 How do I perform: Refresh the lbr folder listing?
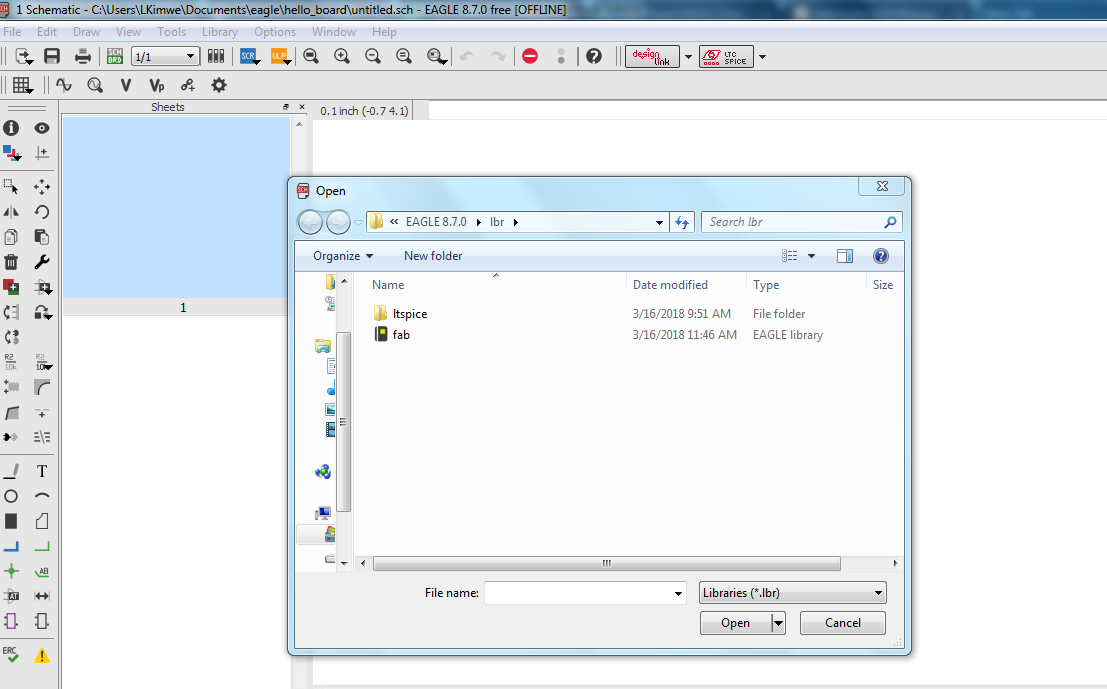682,222
